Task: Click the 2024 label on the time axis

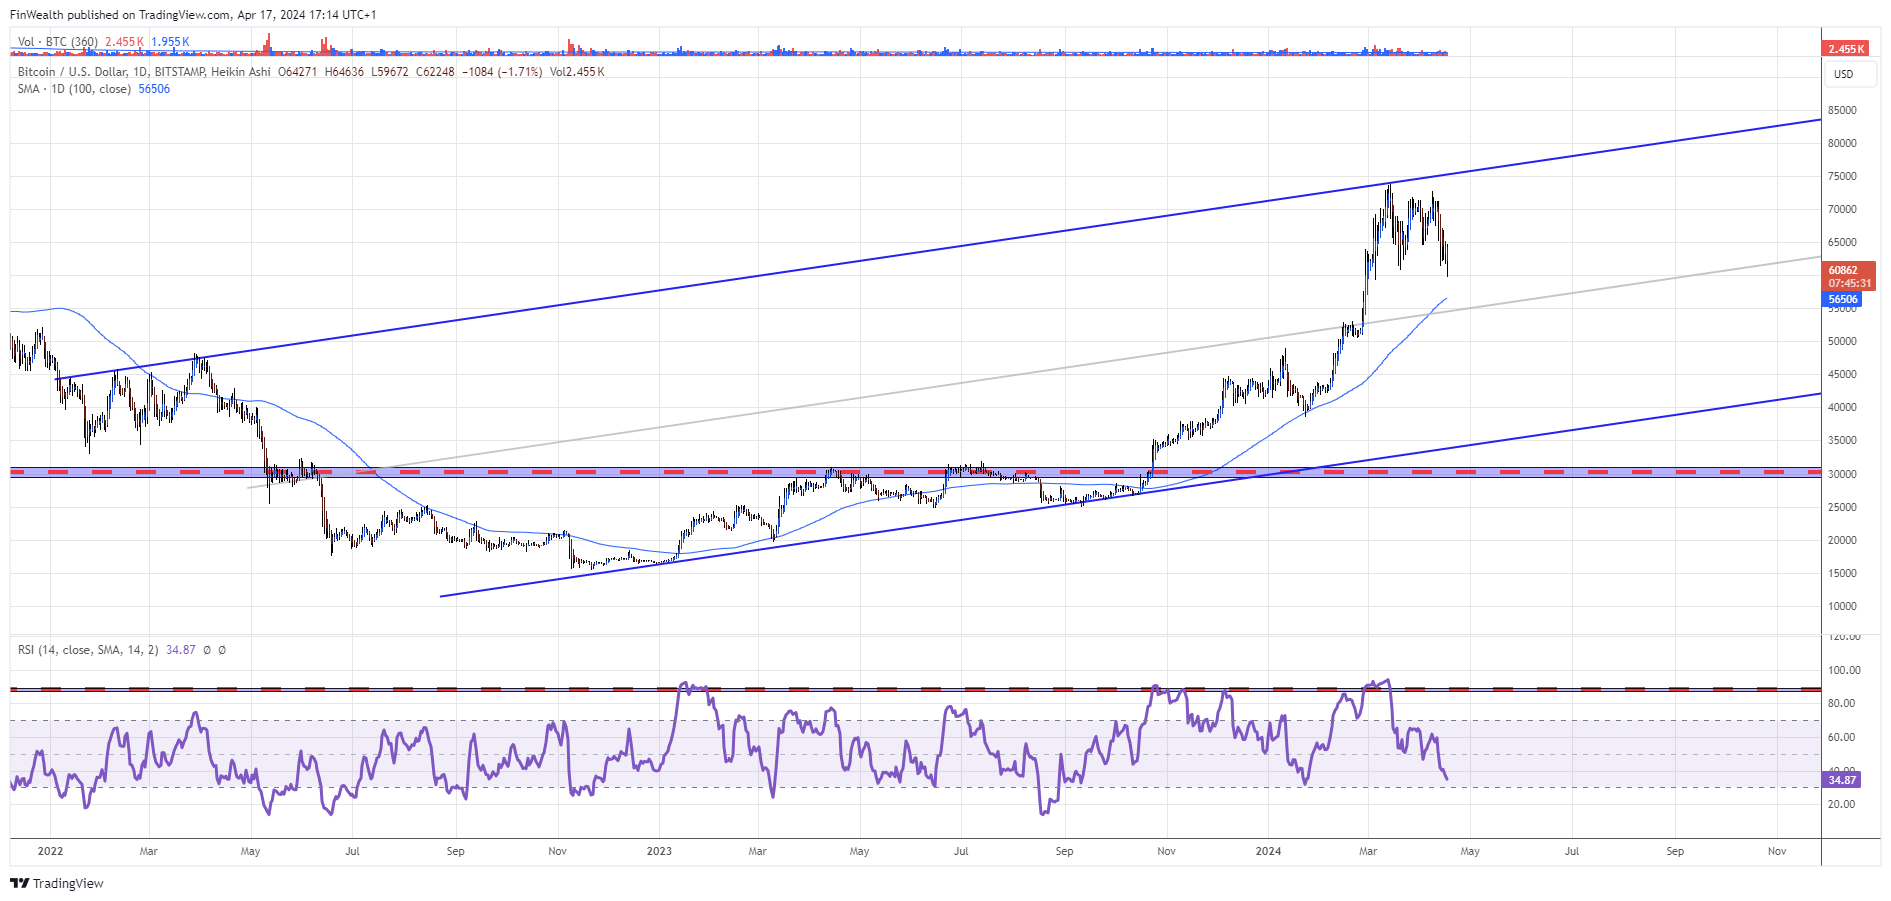Action: point(1268,852)
